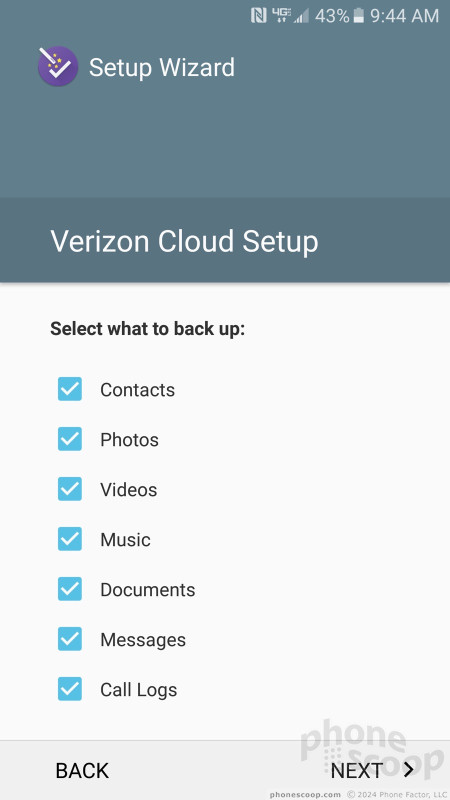Uncheck the Photos checkbox

(x=70, y=439)
